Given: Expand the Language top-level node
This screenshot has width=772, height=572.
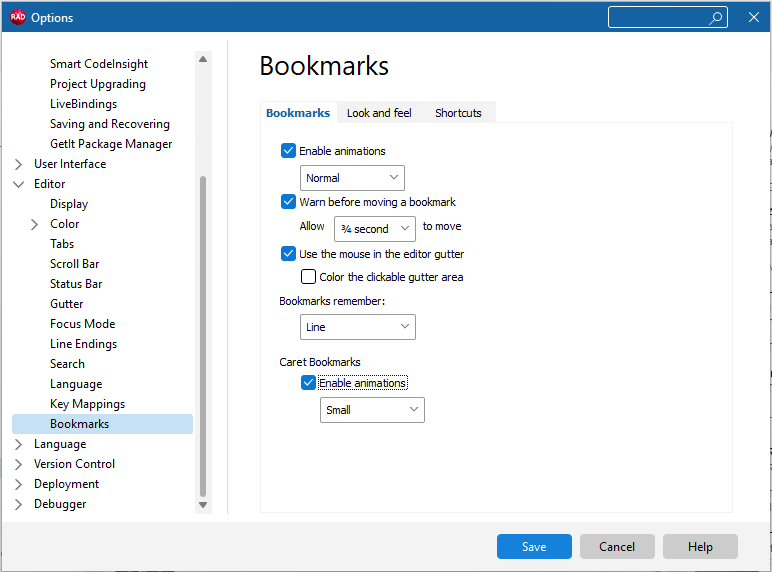Looking at the screenshot, I should (19, 445).
